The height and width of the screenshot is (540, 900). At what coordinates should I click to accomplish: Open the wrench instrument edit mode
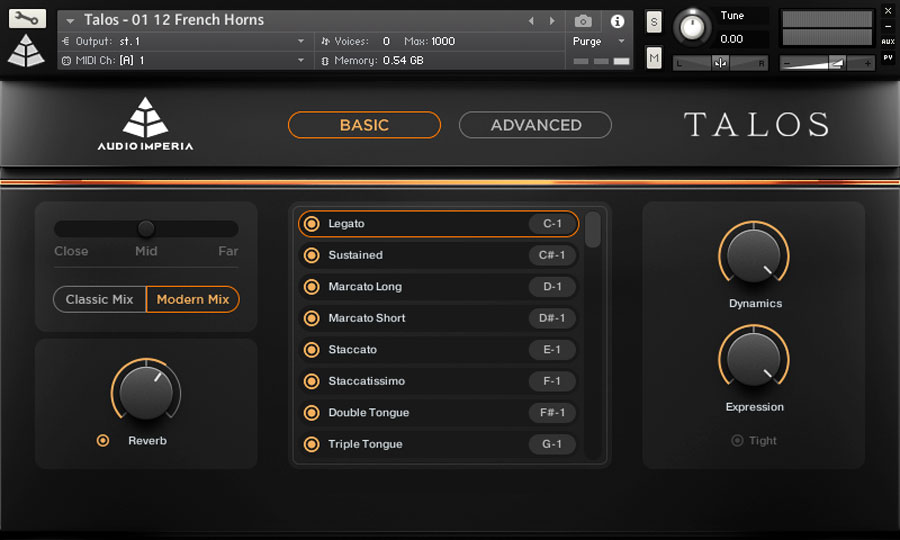(x=26, y=18)
